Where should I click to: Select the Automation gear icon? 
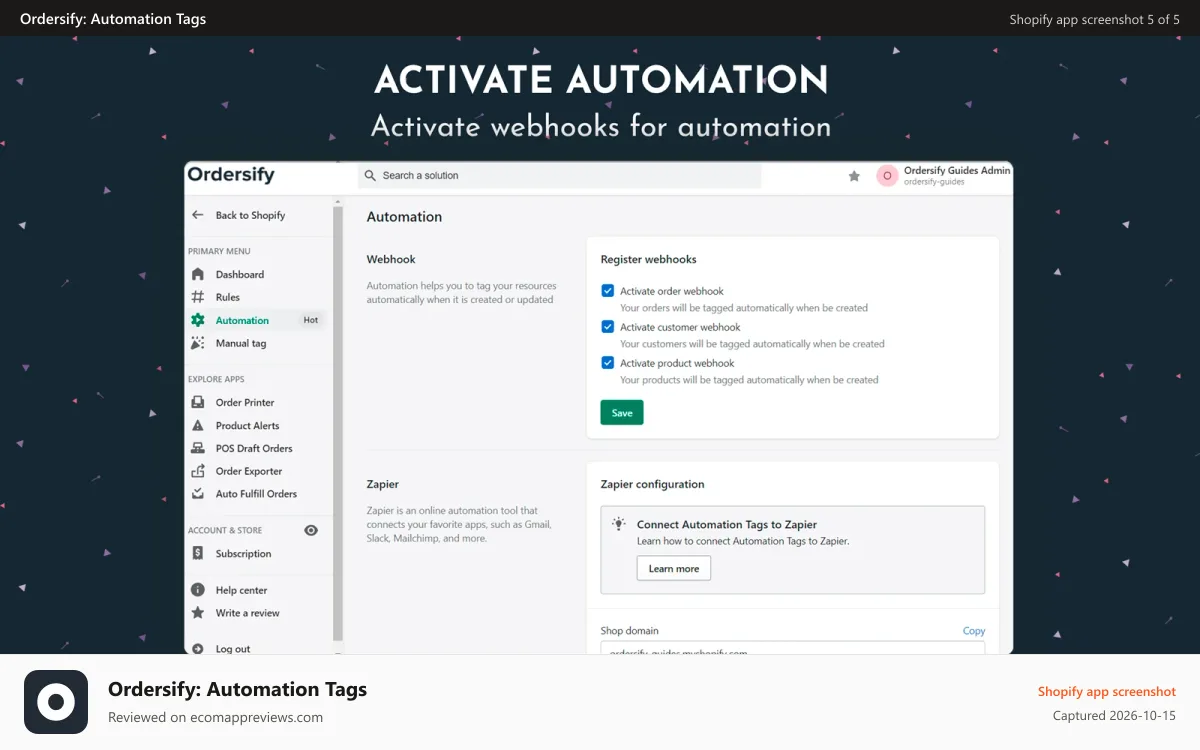[x=197, y=320]
